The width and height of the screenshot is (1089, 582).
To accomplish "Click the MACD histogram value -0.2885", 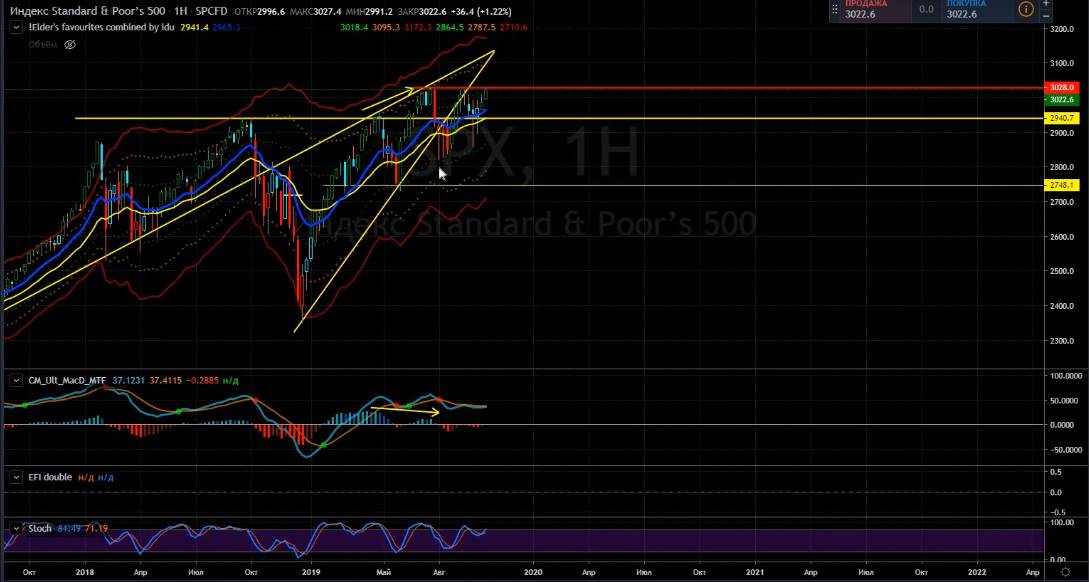I will point(202,381).
